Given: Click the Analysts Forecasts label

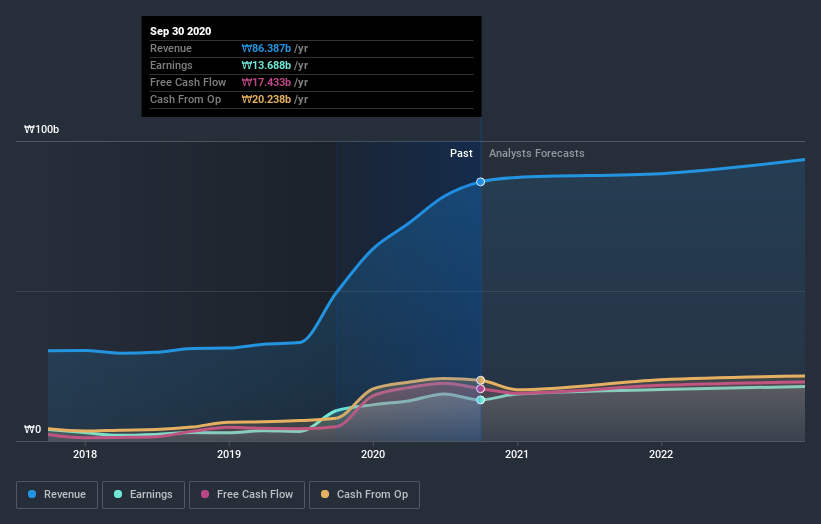Looking at the screenshot, I should point(537,153).
